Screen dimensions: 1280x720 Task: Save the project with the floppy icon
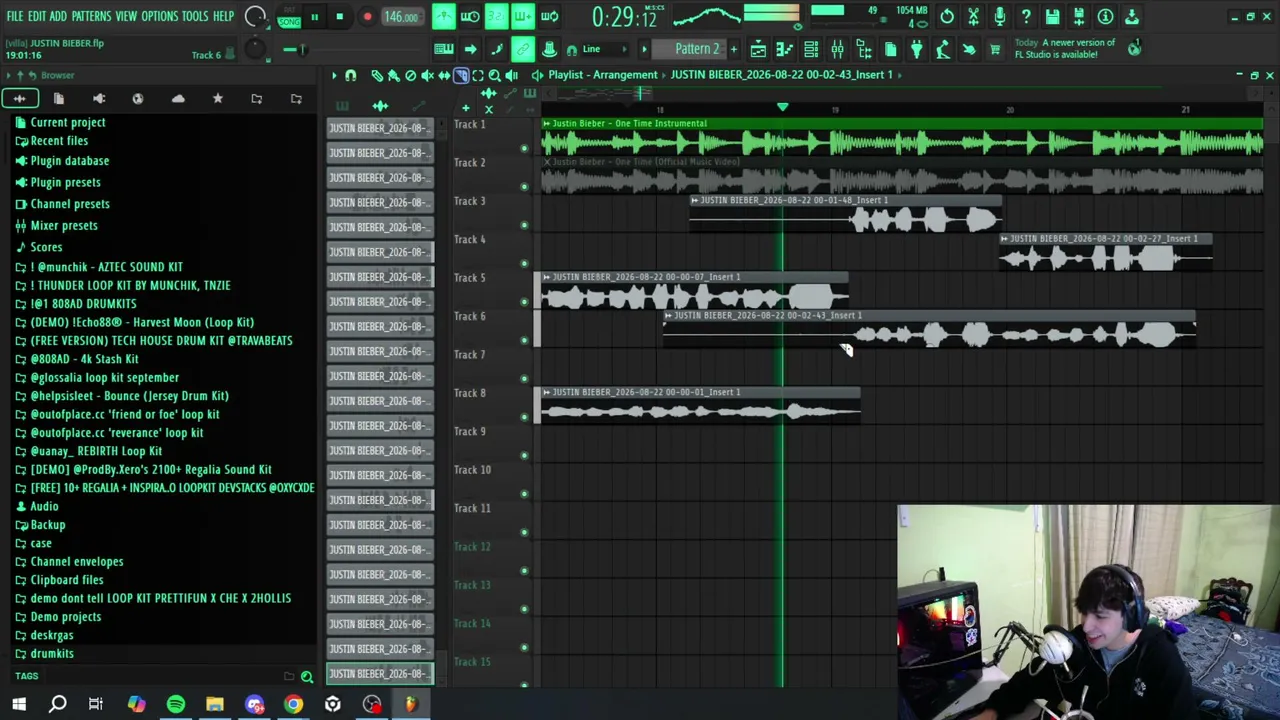1052,17
